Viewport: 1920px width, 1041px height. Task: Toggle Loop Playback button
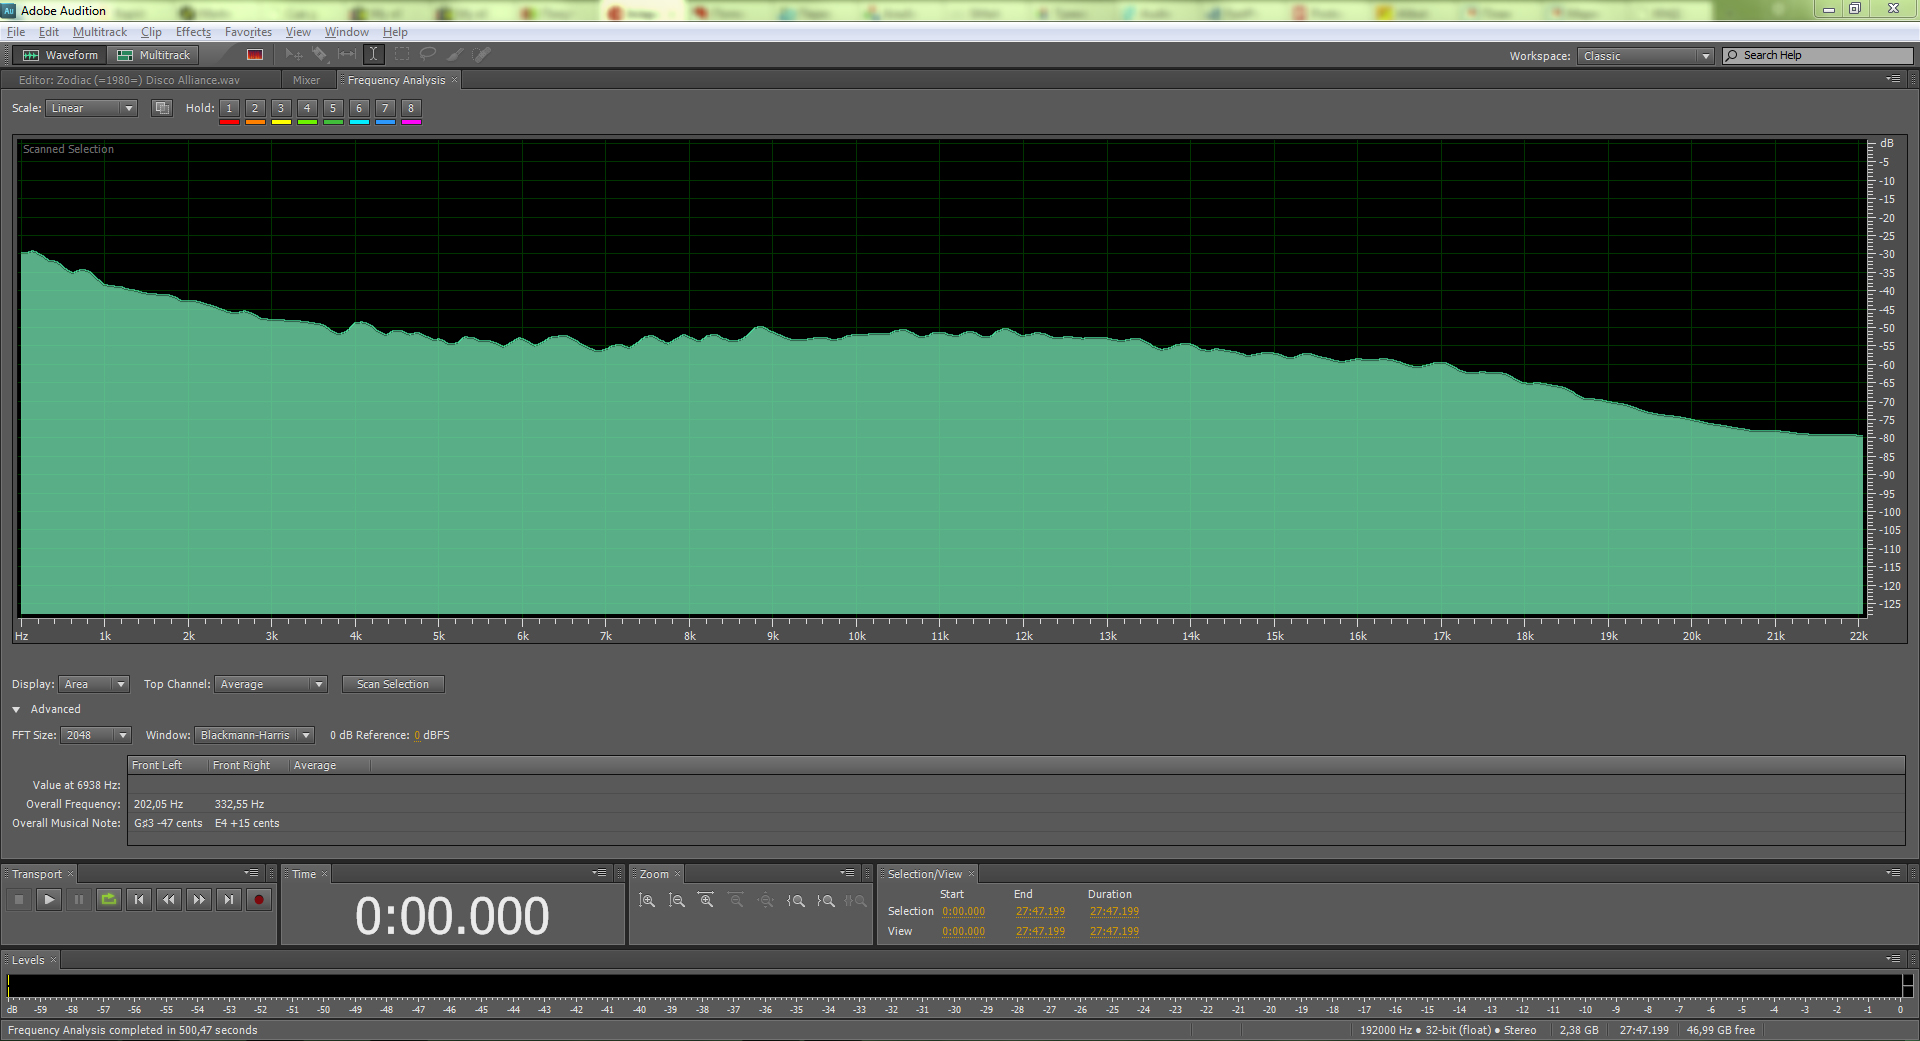(x=109, y=900)
